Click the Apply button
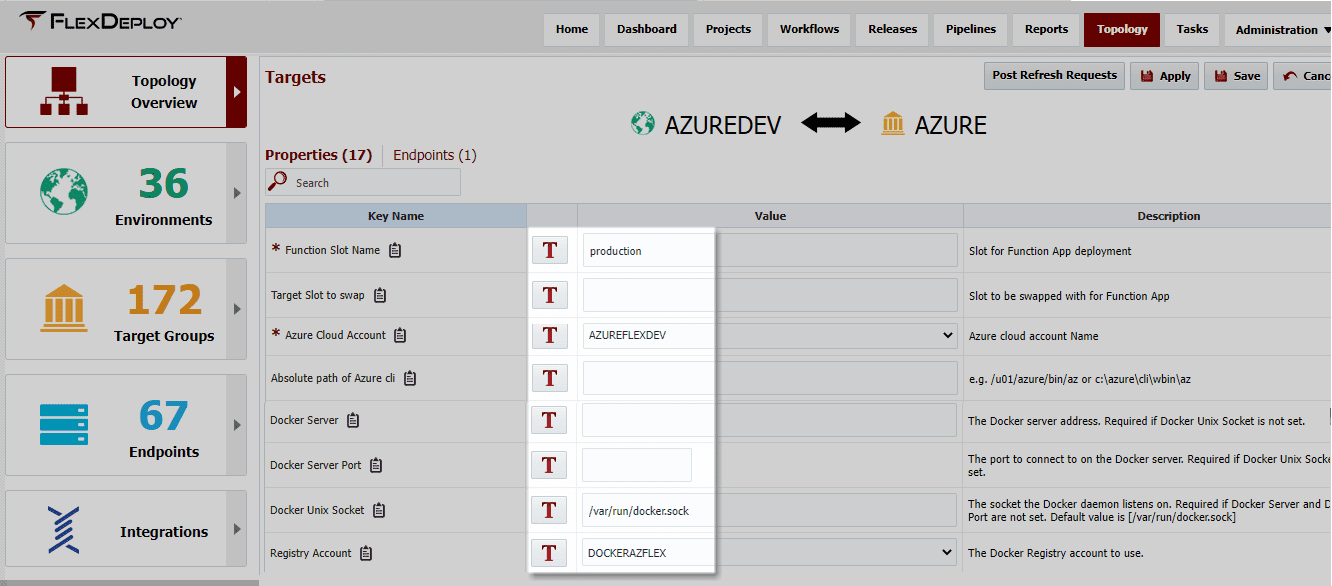Image resolution: width=1332 pixels, height=586 pixels. click(x=1164, y=76)
